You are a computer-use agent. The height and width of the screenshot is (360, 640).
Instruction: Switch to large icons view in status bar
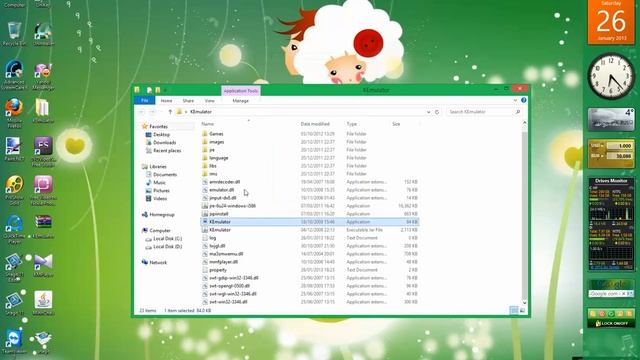522,311
